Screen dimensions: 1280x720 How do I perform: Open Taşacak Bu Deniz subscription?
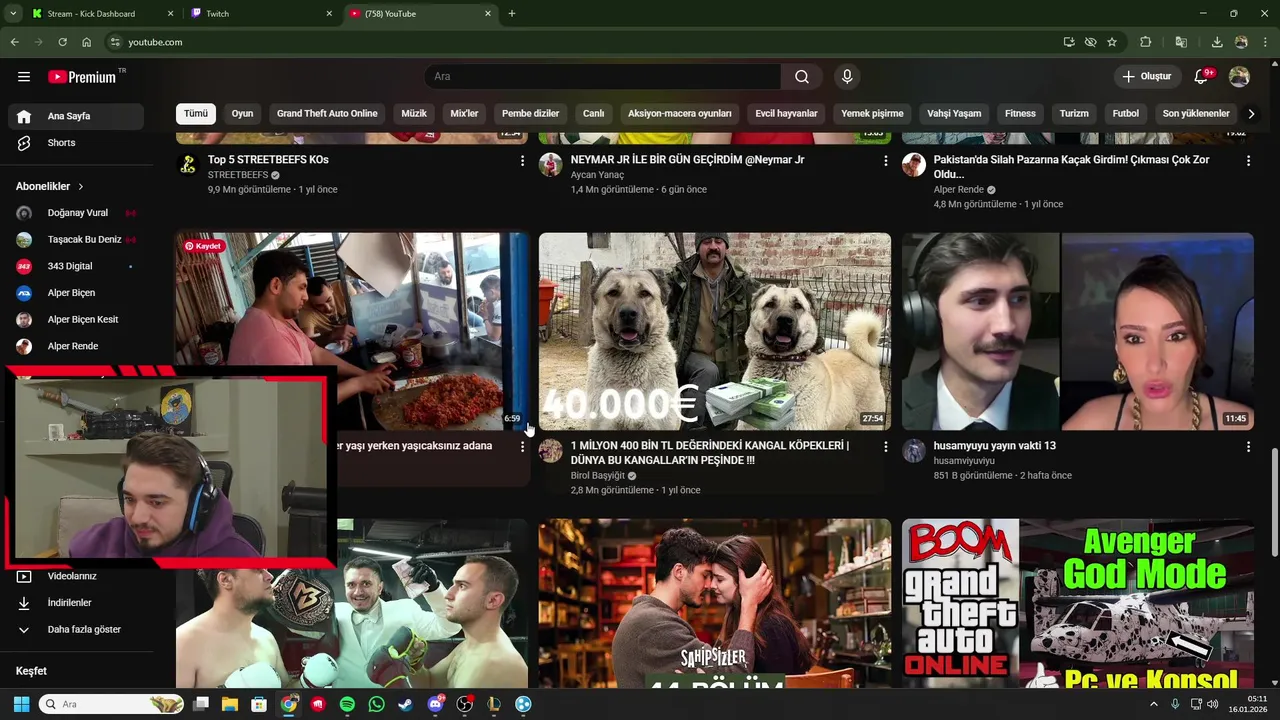click(76, 240)
